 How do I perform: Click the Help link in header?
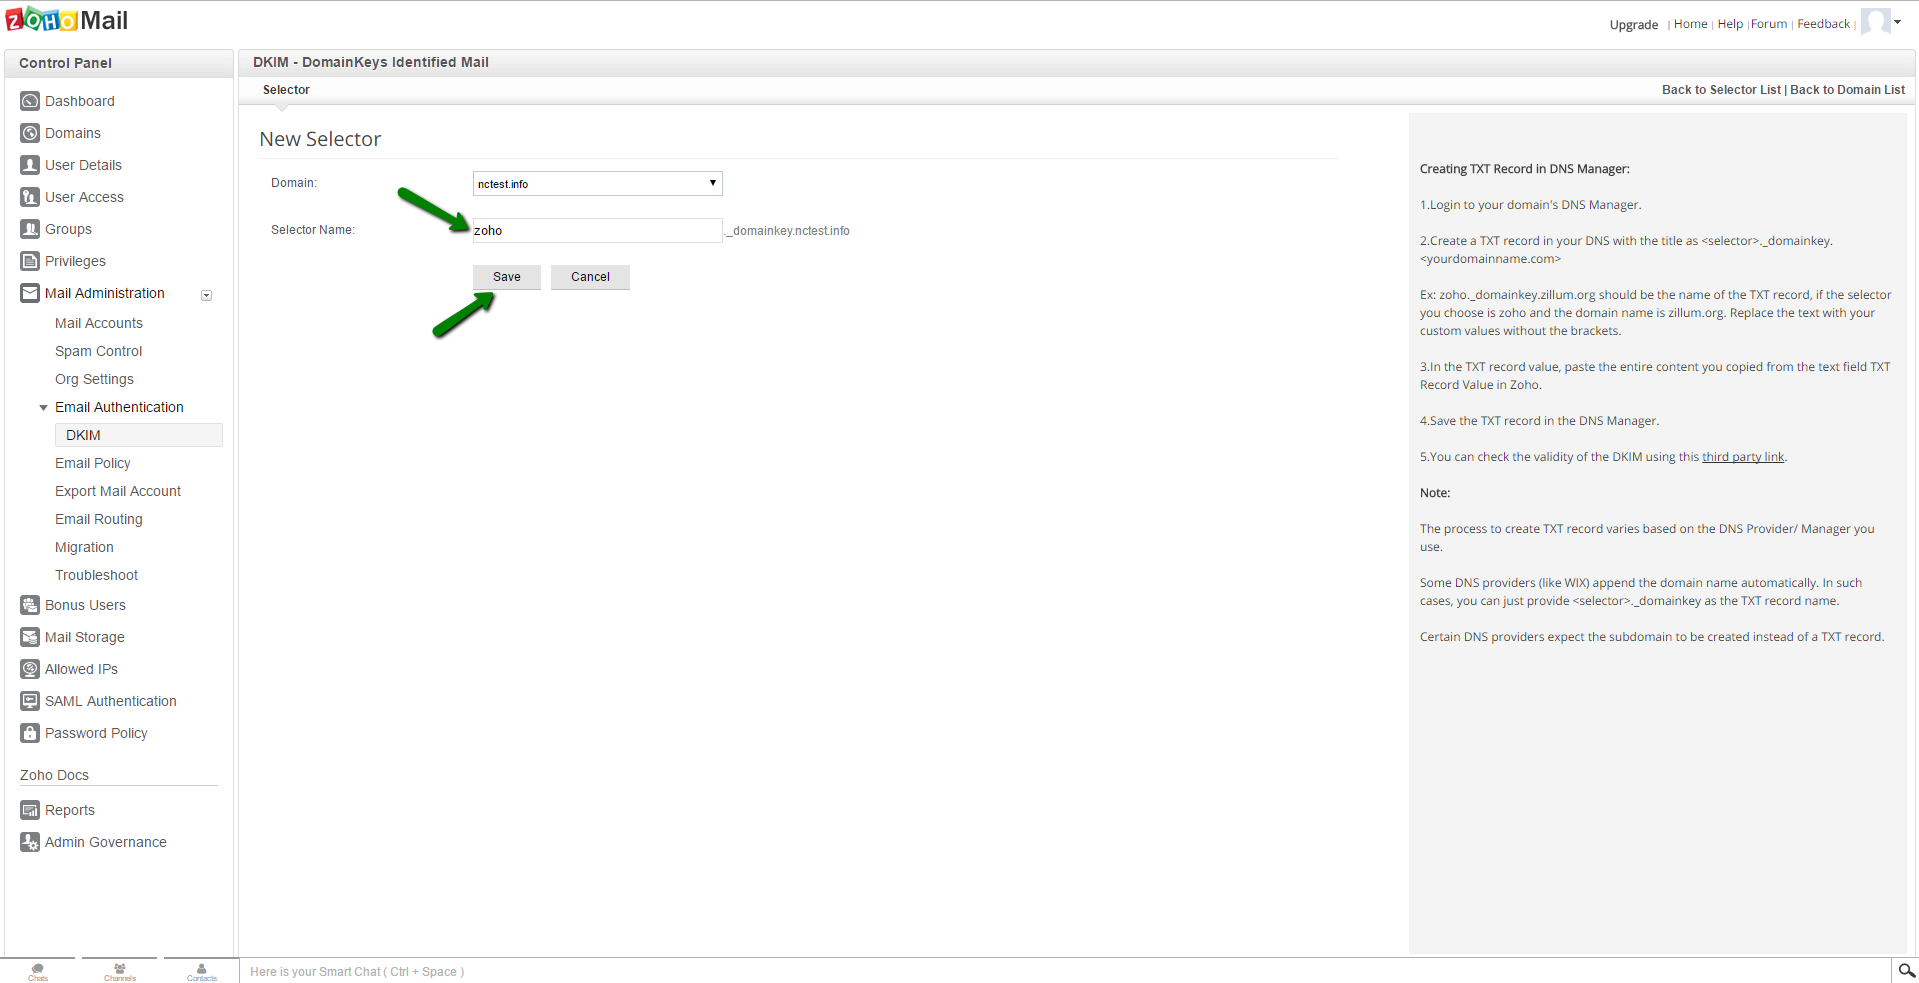[x=1730, y=24]
